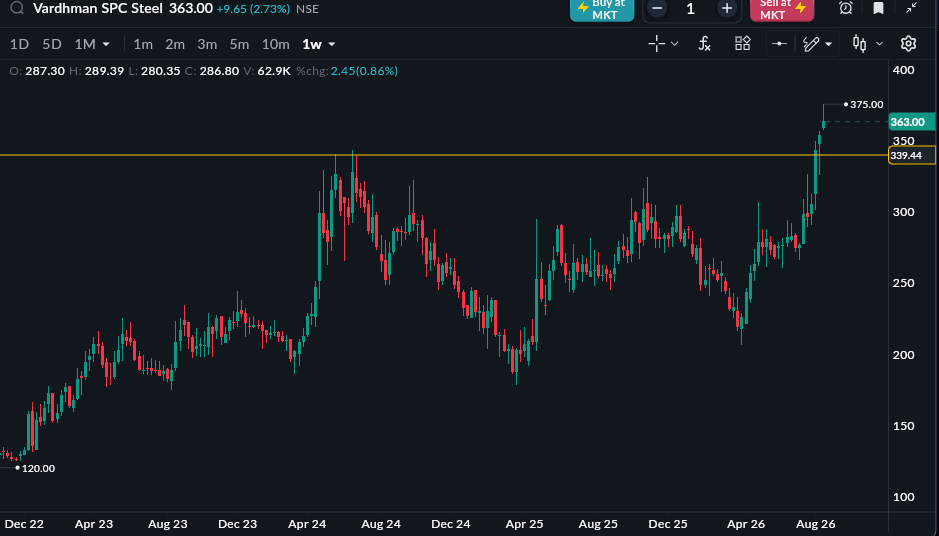The width and height of the screenshot is (939, 536).
Task: Bookmark Vardhman SPC Steel to watchlist
Action: pos(879,8)
